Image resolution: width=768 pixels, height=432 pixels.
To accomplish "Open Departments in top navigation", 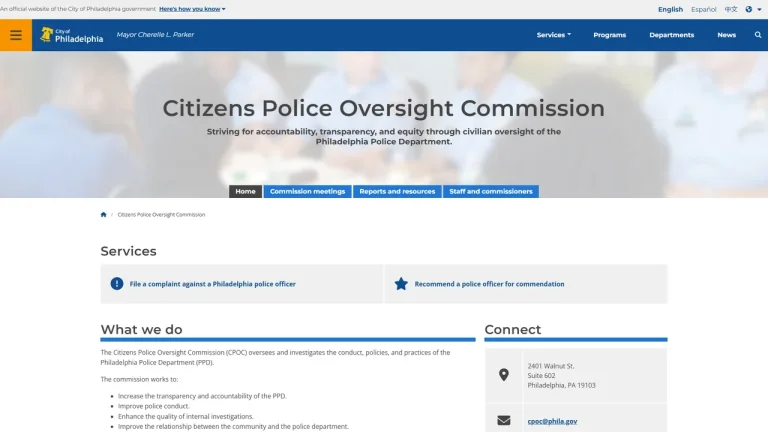I will pos(672,35).
